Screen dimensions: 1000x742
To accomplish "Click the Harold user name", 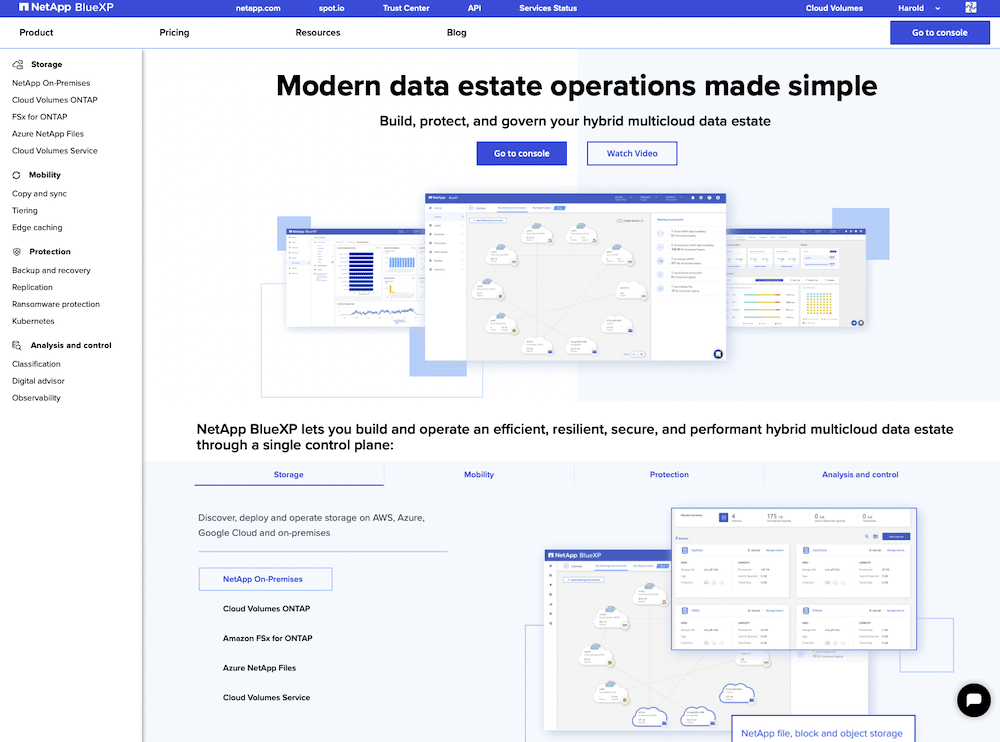I will coord(911,8).
